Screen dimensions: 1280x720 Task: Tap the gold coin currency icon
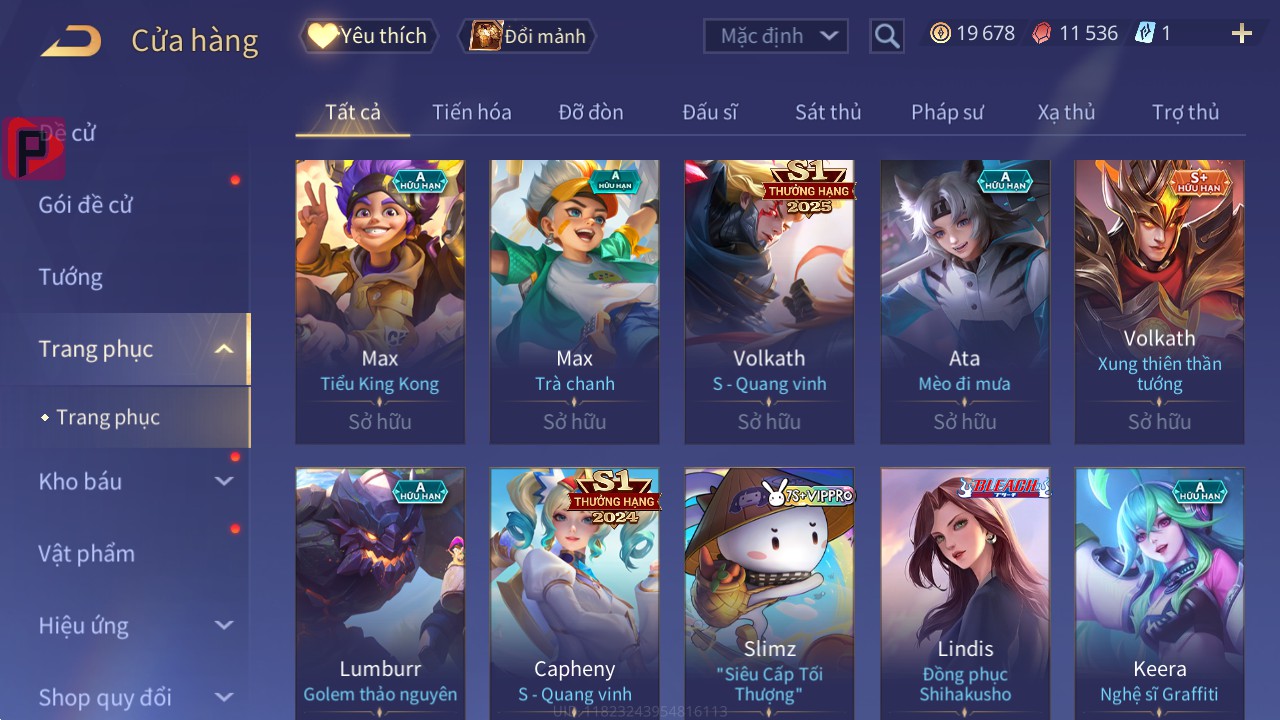pos(940,33)
